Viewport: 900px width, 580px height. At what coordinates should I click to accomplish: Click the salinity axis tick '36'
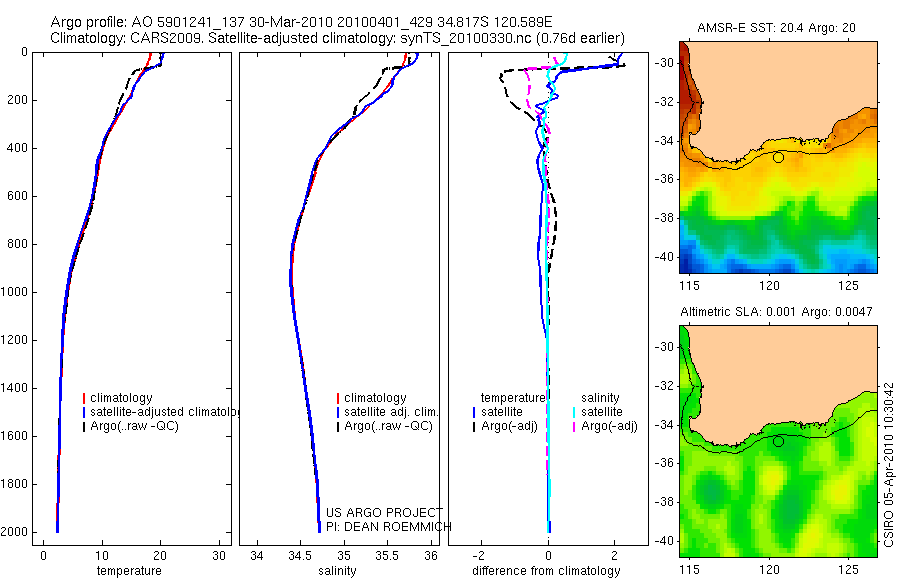pyautogui.click(x=431, y=556)
